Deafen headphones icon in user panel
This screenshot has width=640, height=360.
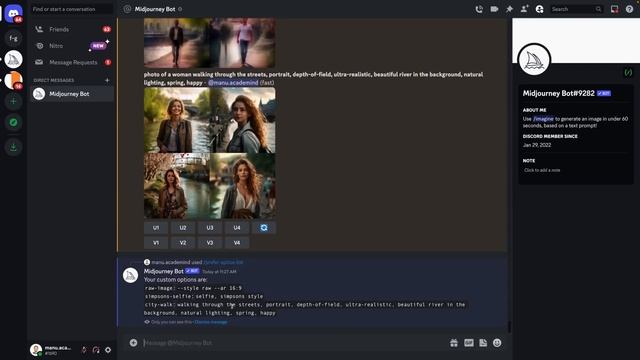(96, 350)
